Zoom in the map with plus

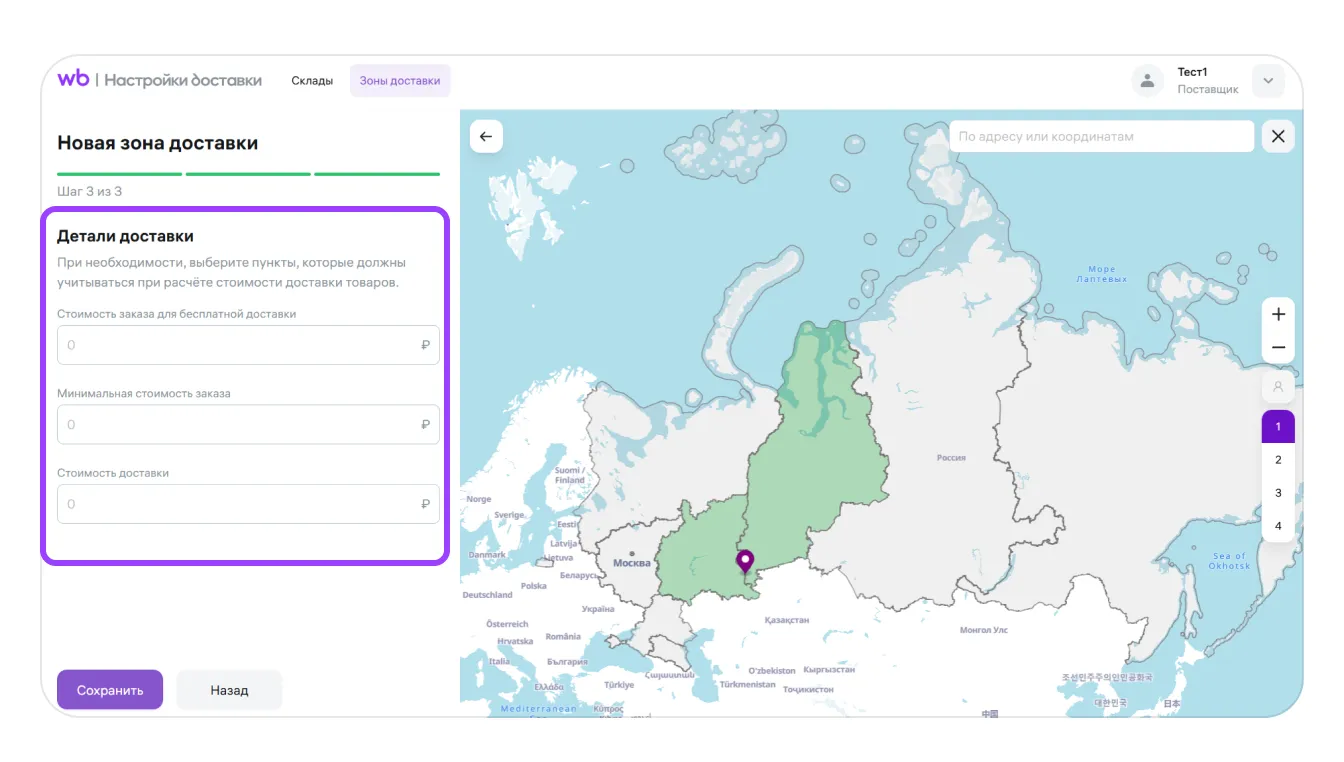(x=1278, y=314)
